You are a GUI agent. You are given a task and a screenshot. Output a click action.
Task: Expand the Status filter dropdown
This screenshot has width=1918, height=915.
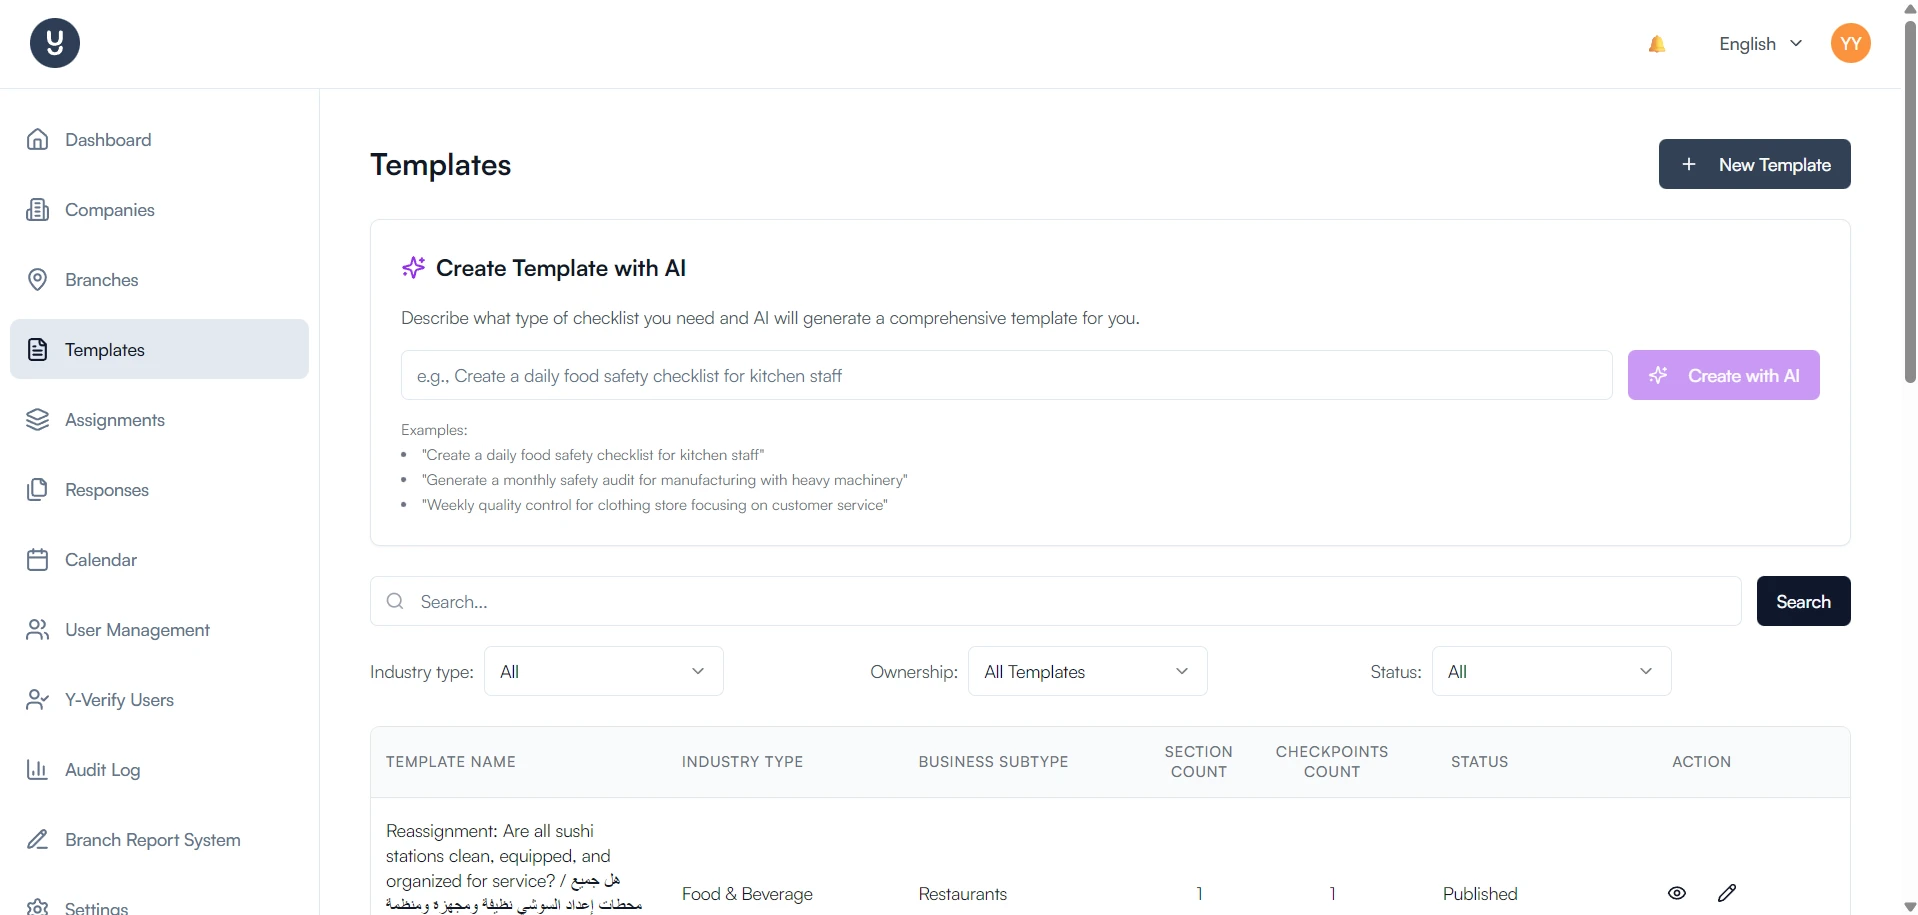pos(1551,672)
